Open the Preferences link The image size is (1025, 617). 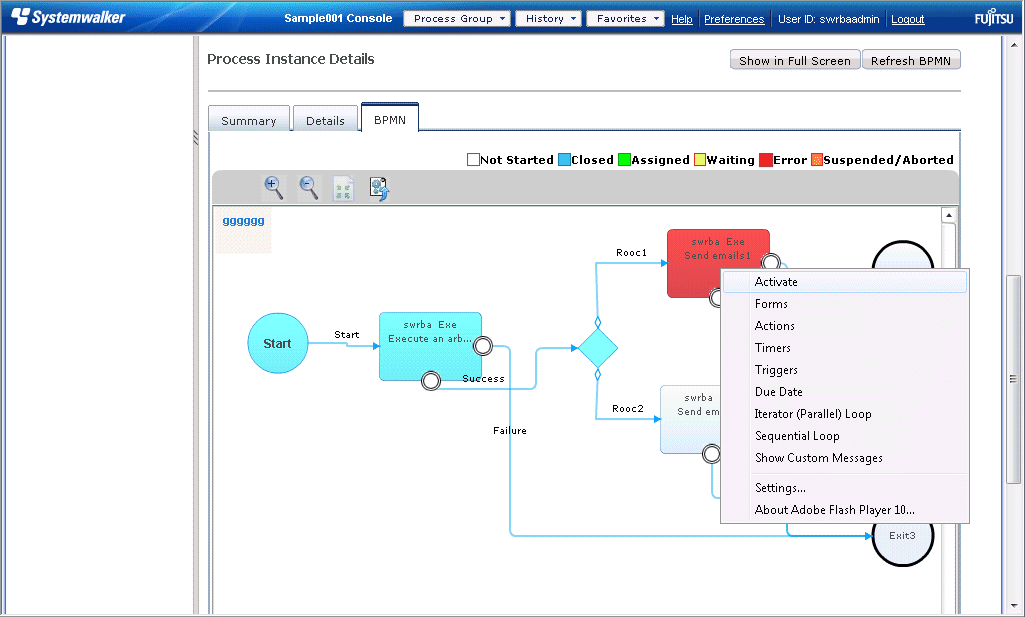pos(734,19)
